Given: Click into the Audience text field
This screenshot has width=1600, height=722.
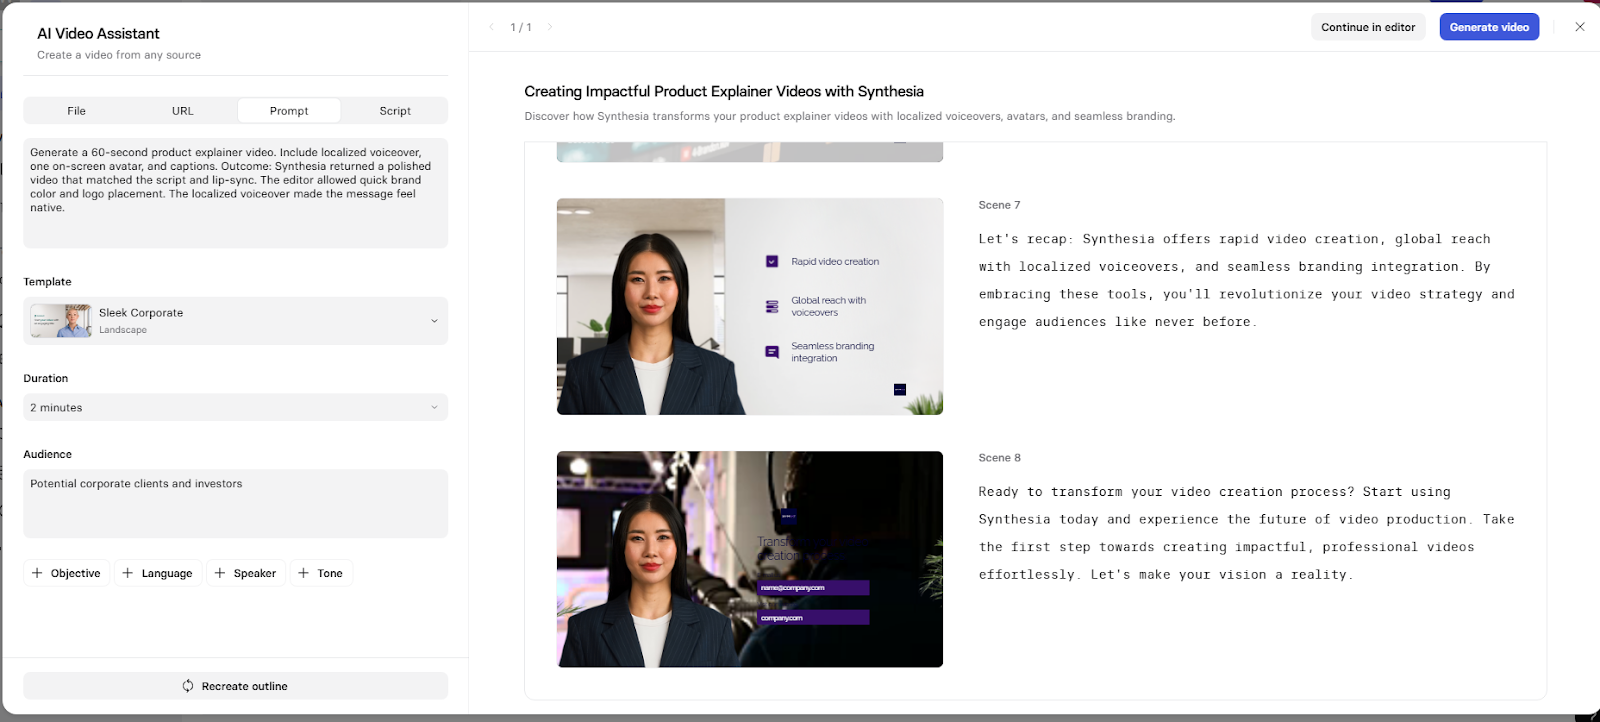Looking at the screenshot, I should click(235, 503).
